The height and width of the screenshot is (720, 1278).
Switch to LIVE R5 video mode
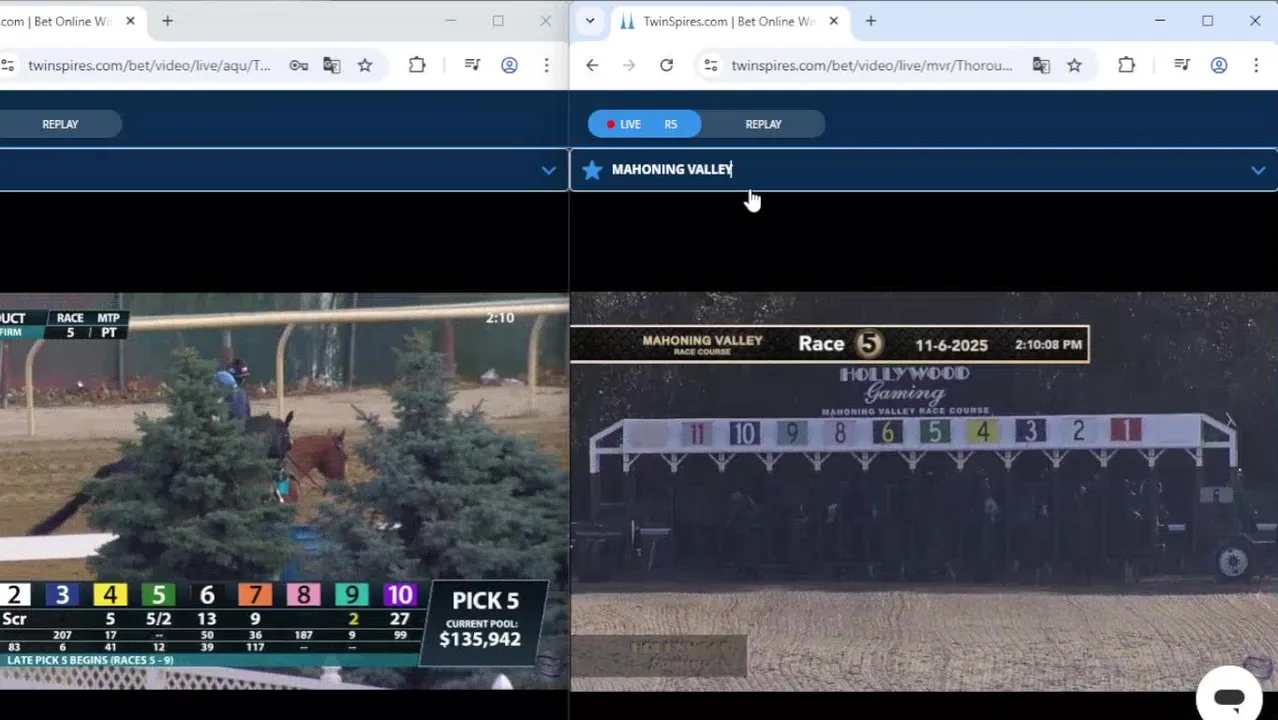[644, 124]
